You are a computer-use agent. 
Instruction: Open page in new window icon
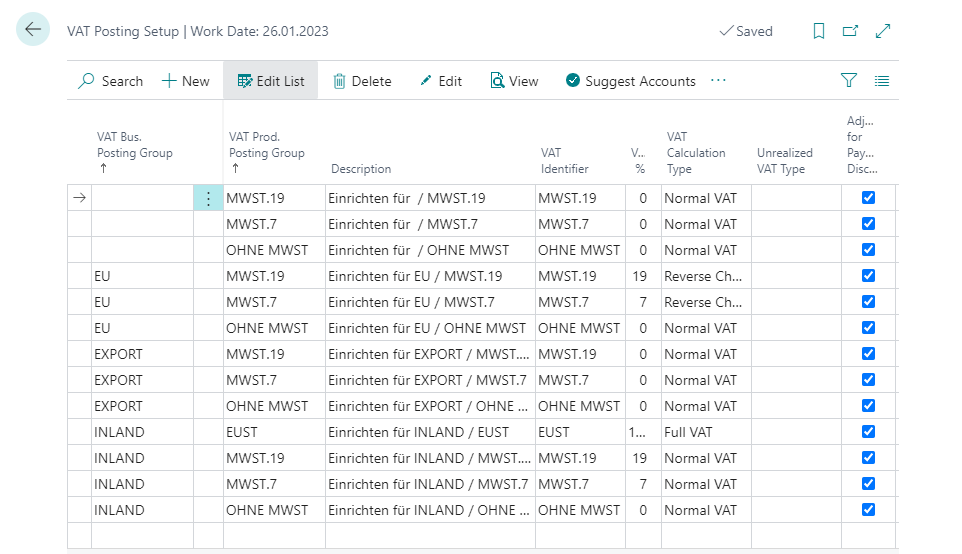(850, 31)
